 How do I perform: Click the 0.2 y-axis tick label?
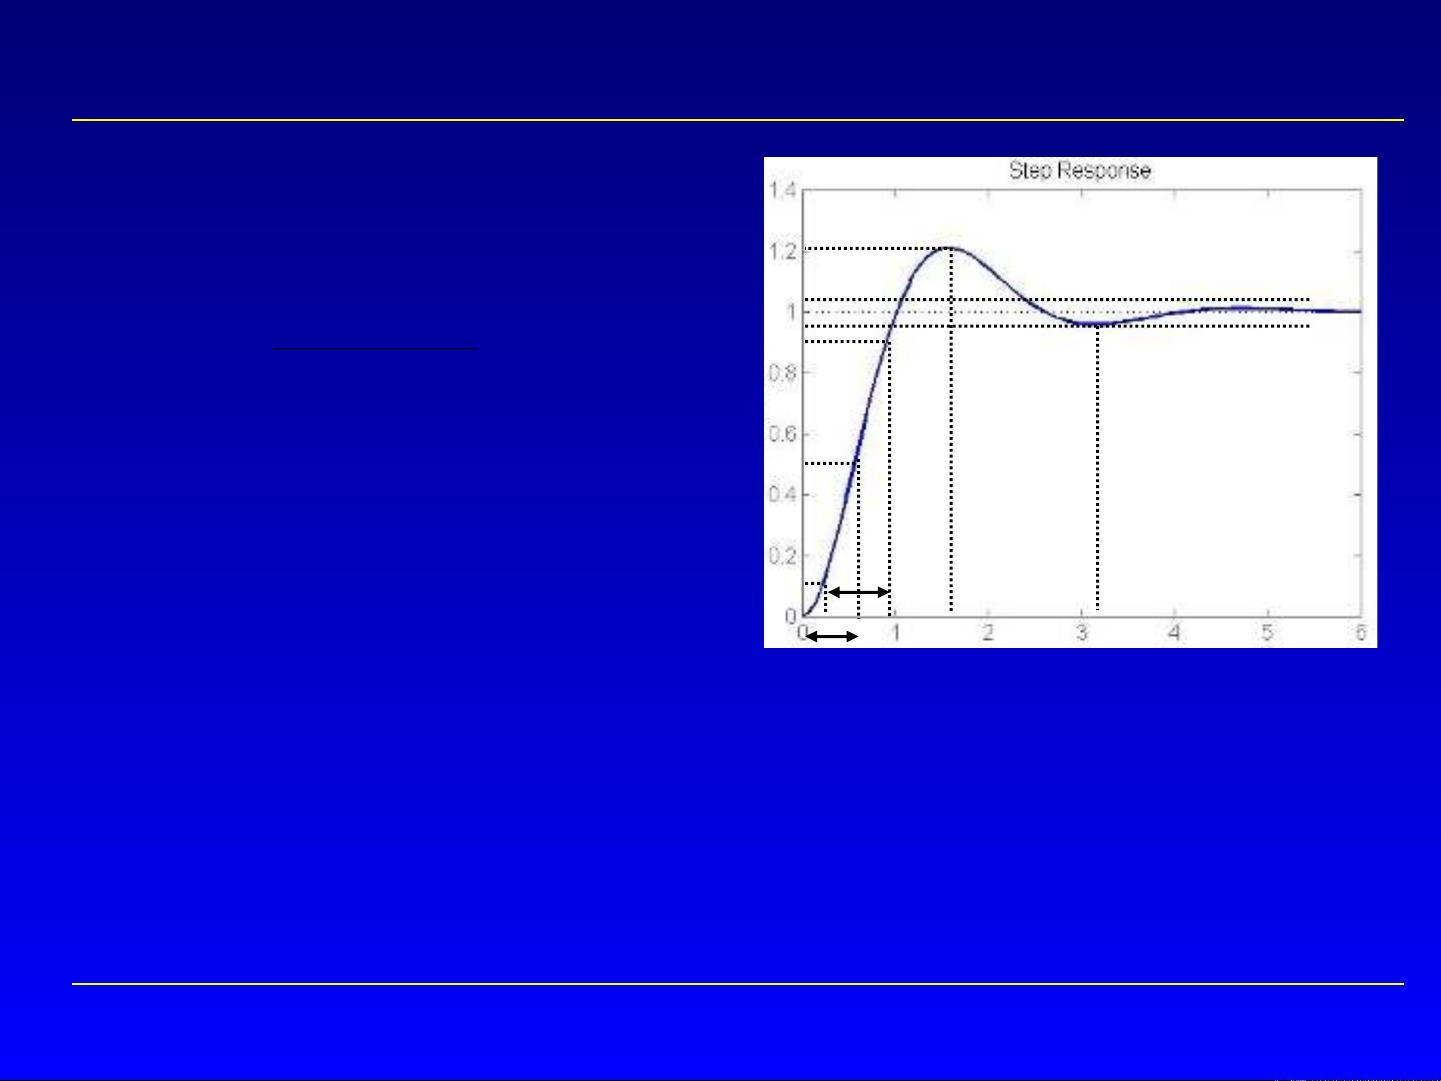pos(782,556)
